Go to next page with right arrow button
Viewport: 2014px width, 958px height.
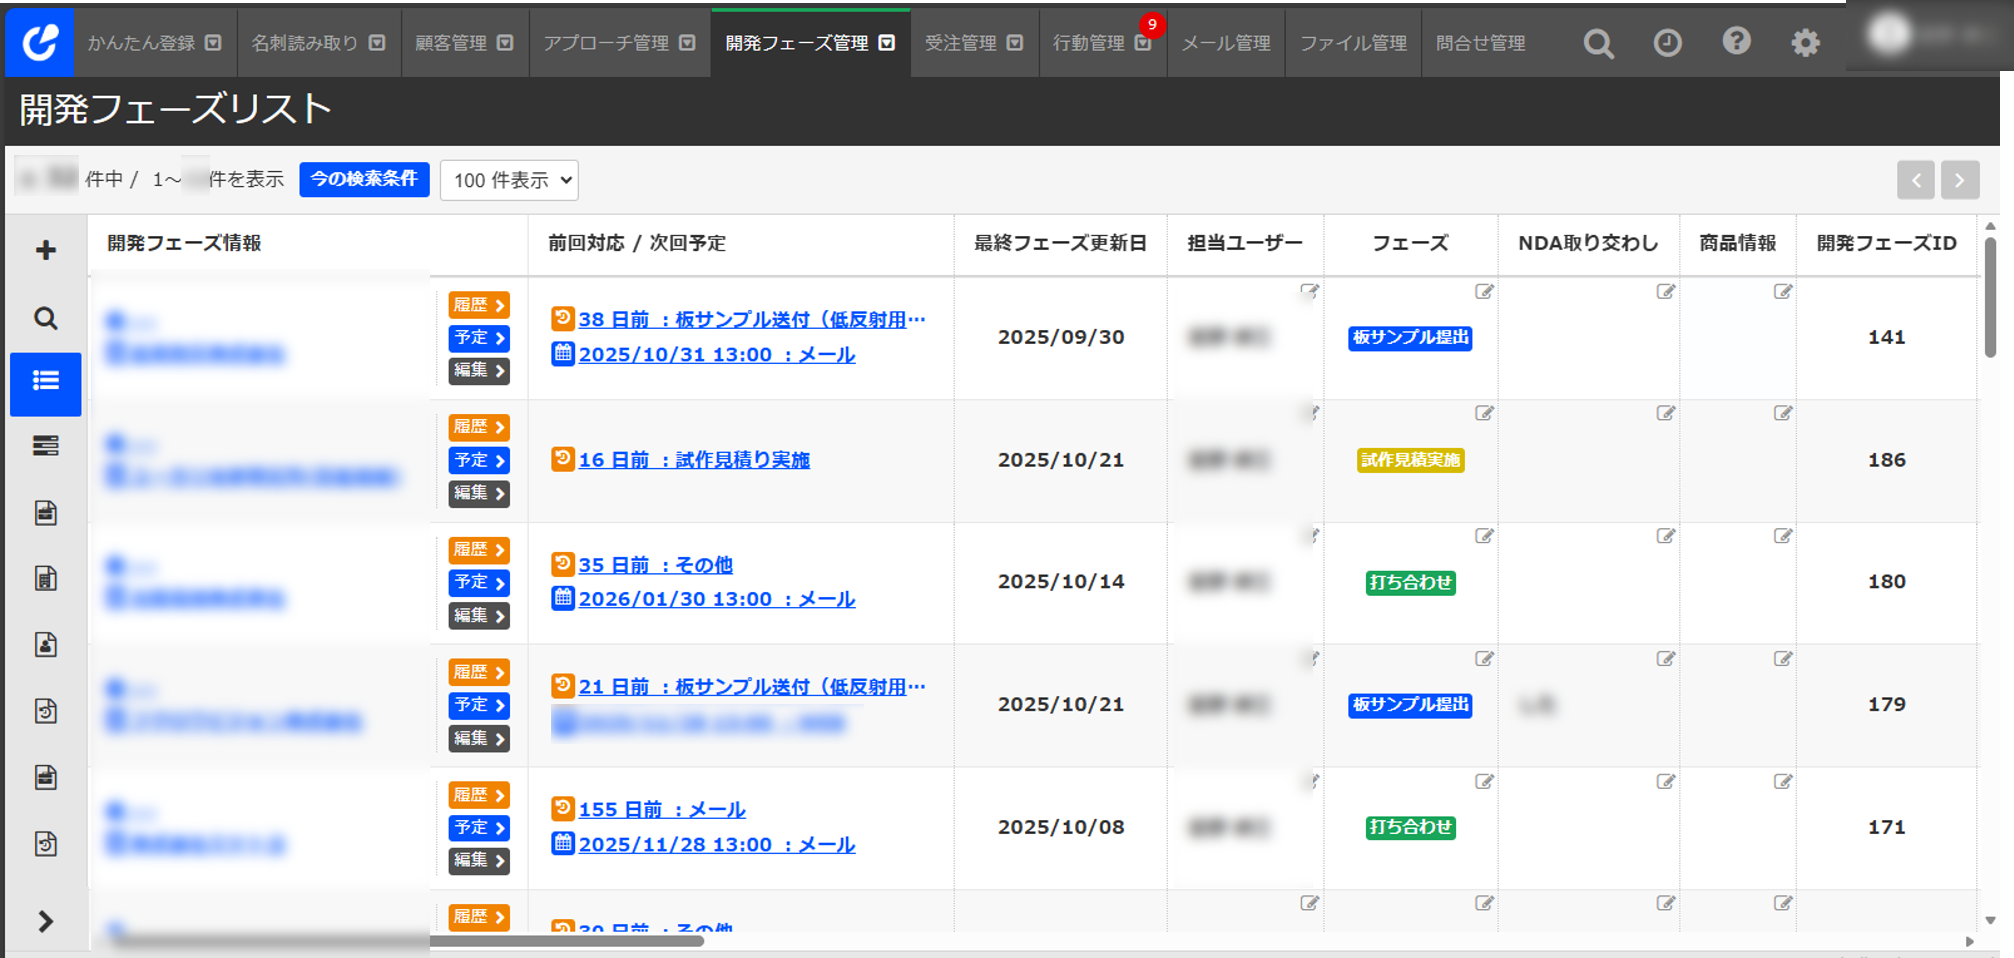pyautogui.click(x=1960, y=180)
